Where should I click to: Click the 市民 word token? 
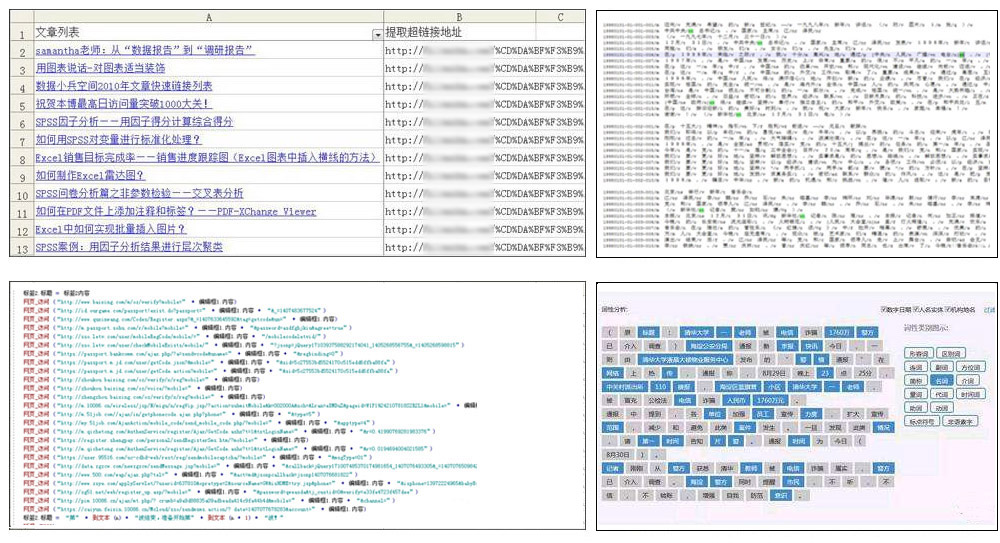(793, 482)
